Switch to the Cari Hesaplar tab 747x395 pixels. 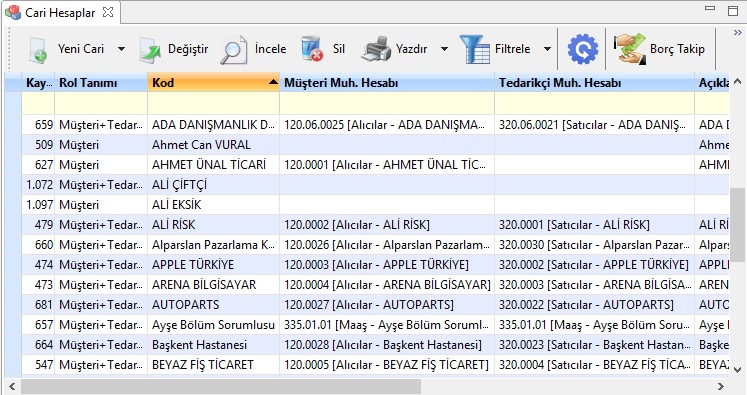(60, 13)
